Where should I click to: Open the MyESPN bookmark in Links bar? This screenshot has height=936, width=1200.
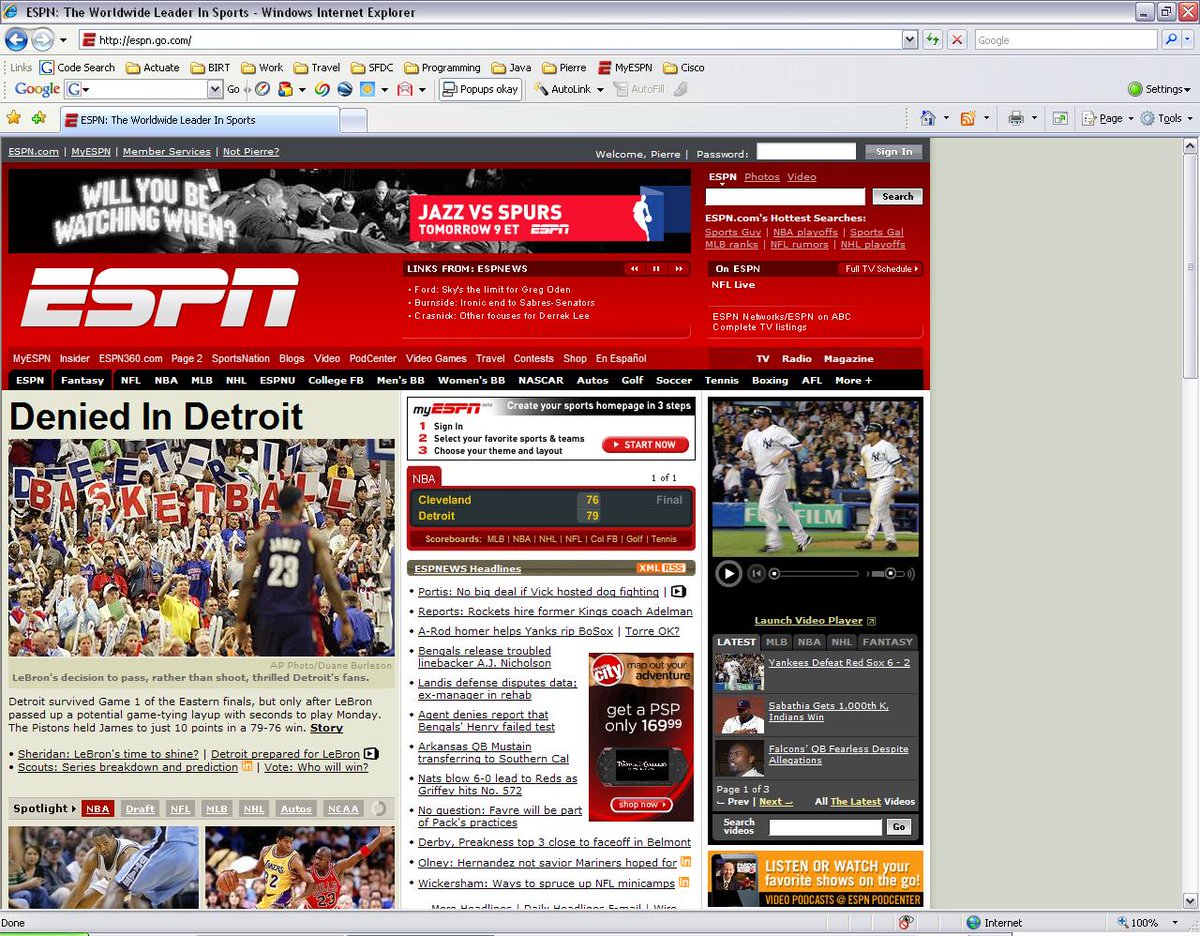coord(625,68)
